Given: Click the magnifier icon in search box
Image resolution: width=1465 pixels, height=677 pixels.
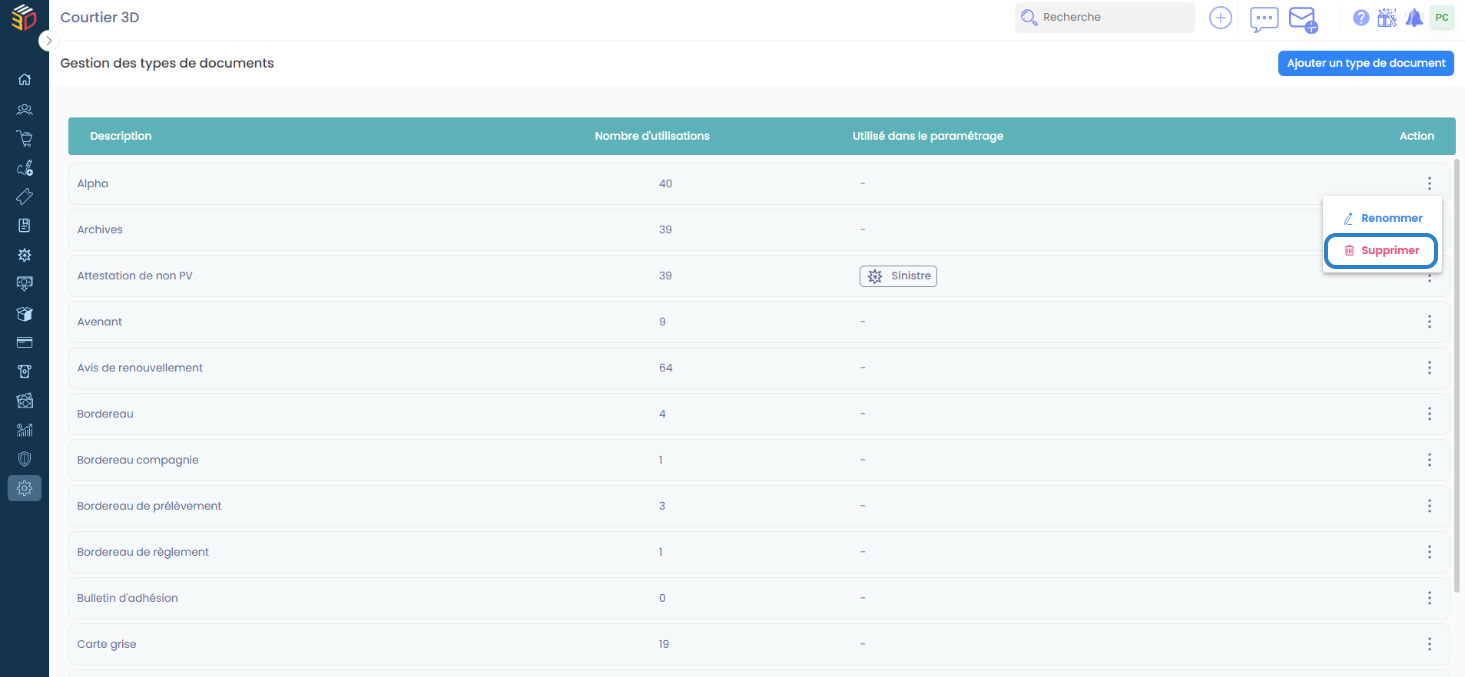Looking at the screenshot, I should 1028,17.
